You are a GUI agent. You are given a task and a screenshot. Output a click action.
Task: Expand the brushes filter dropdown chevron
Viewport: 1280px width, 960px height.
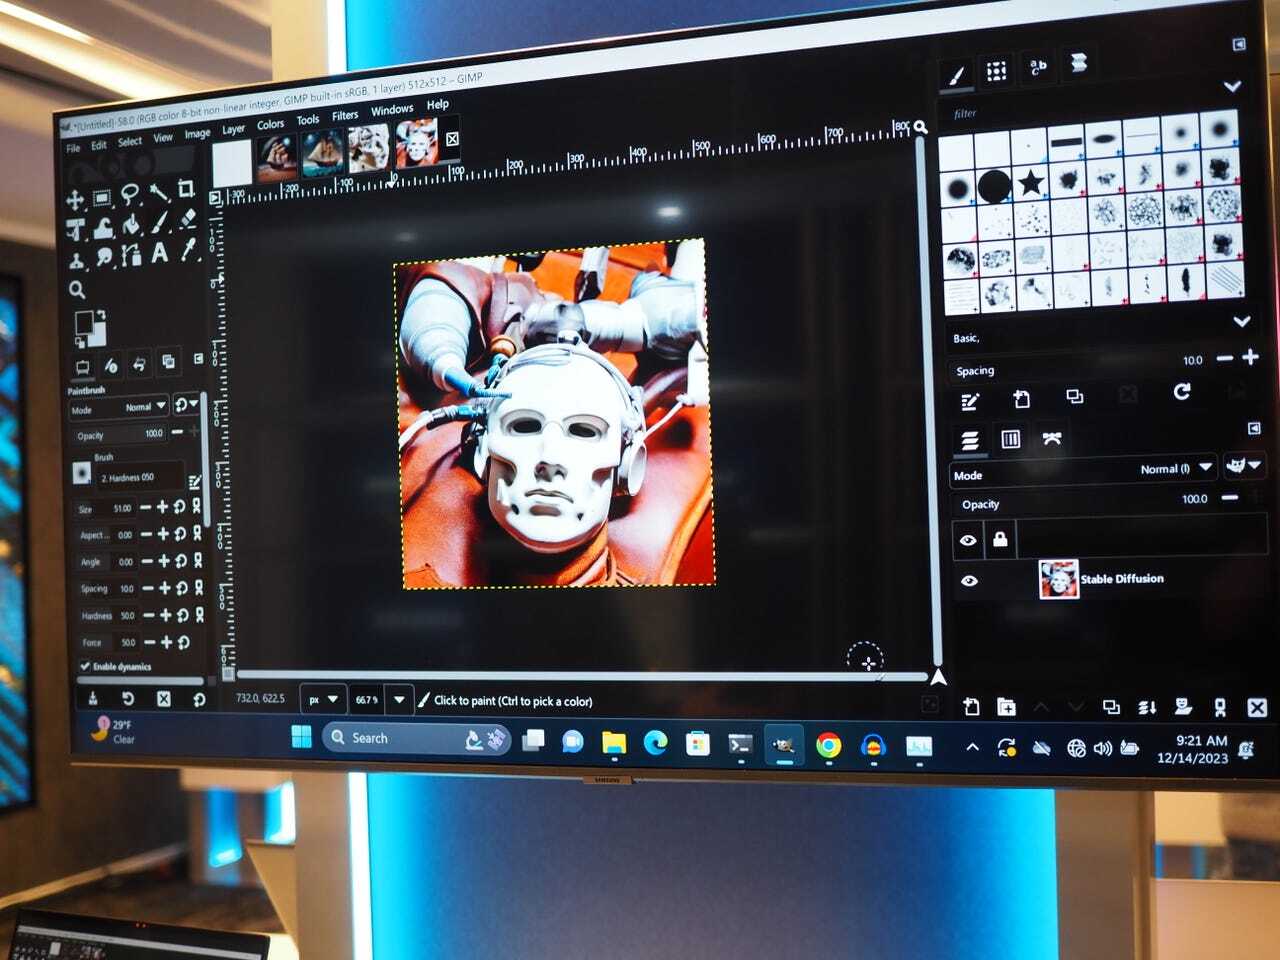1232,86
